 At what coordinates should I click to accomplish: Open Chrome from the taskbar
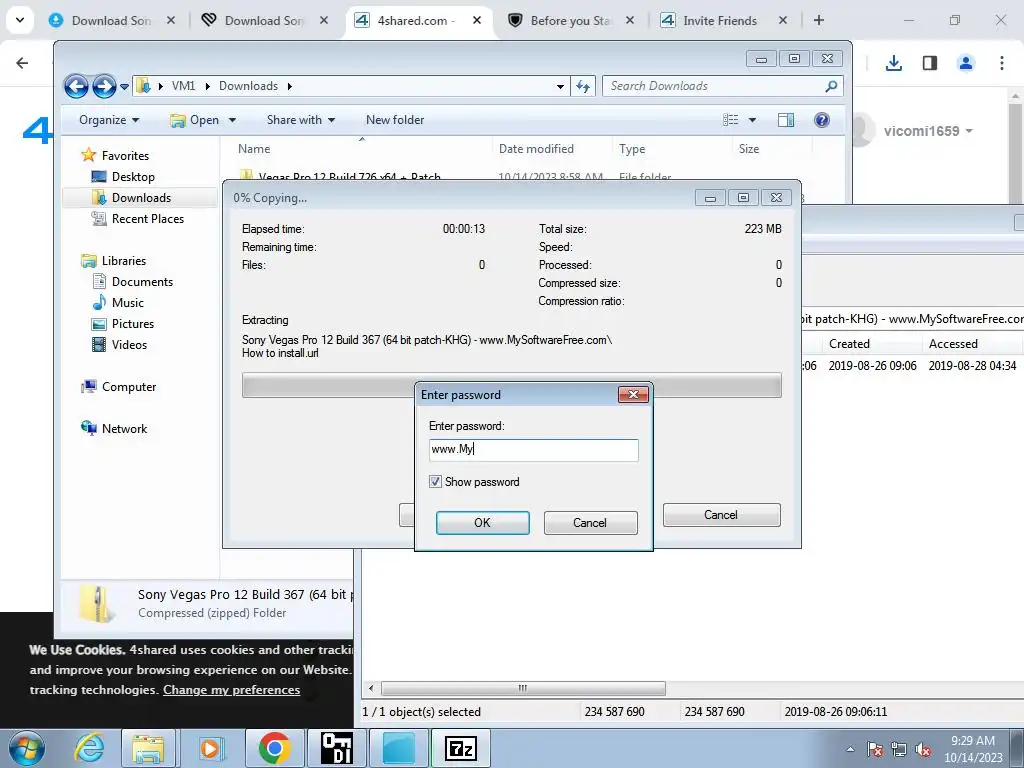point(274,748)
